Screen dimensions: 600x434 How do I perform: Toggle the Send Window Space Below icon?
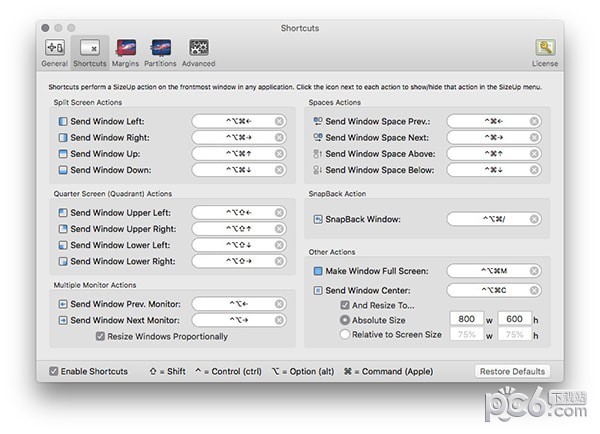[318, 170]
